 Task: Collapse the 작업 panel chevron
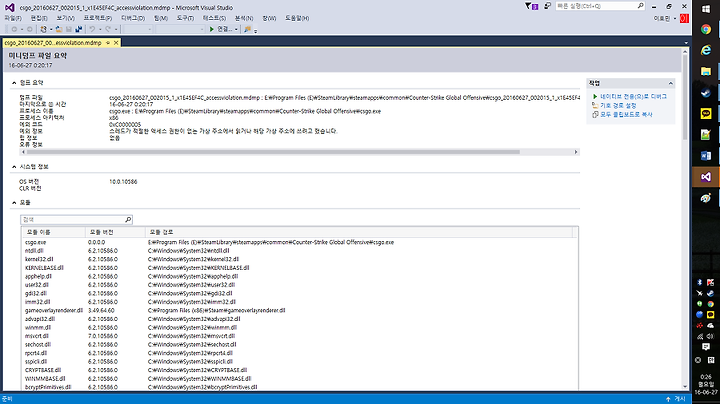pyautogui.click(x=670, y=83)
